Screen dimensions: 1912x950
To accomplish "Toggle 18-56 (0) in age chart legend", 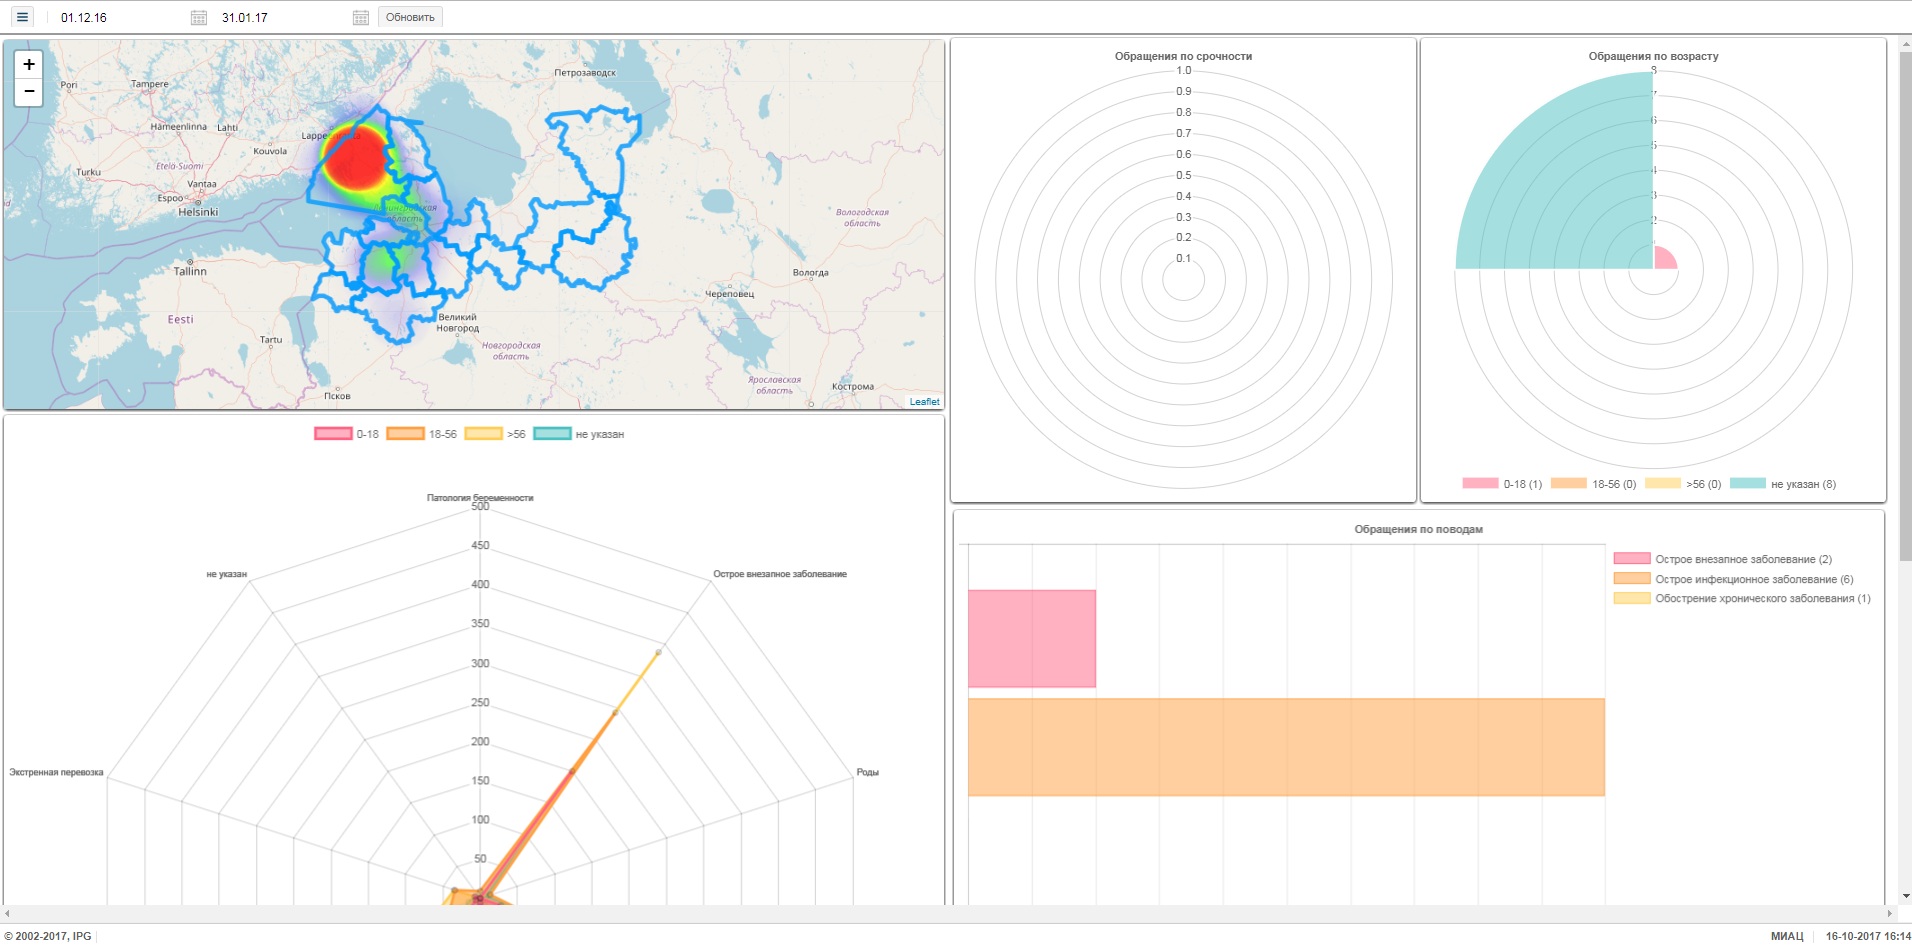I will coord(1593,484).
